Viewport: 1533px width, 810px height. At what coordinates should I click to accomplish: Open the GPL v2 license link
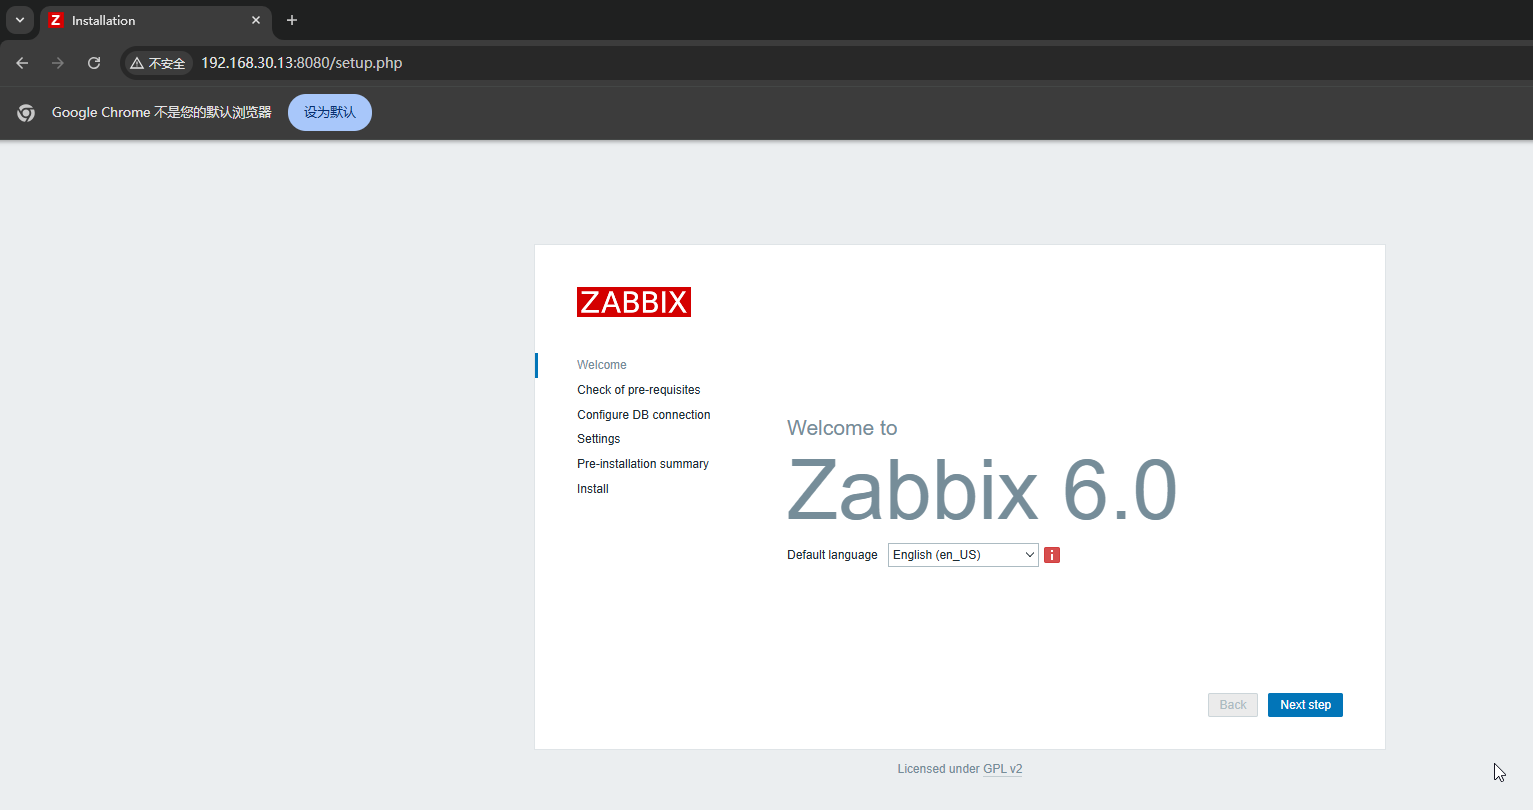[x=1002, y=769]
